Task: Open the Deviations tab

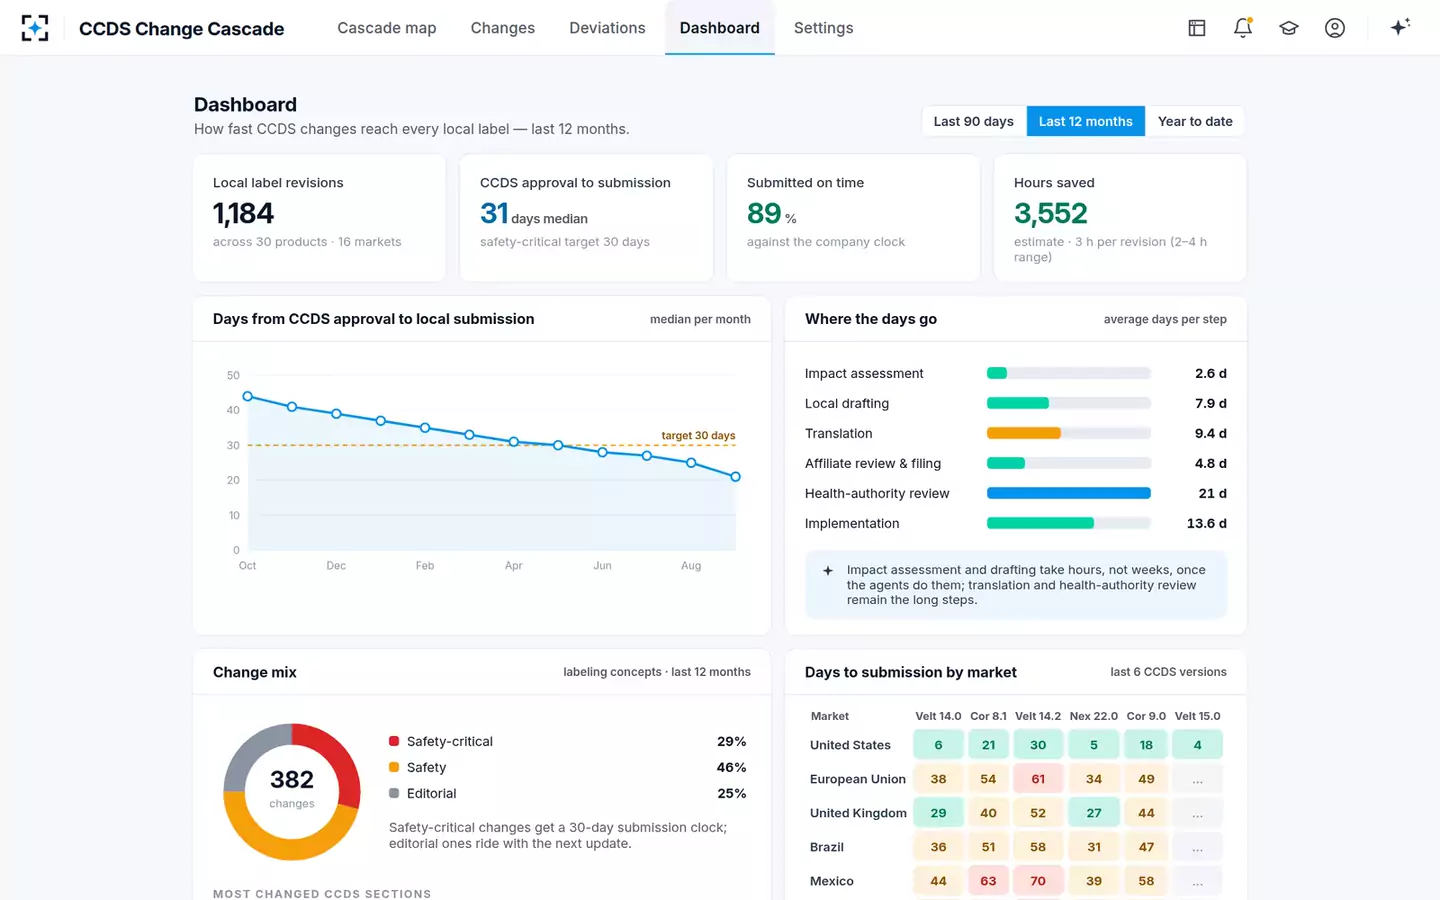Action: click(607, 28)
